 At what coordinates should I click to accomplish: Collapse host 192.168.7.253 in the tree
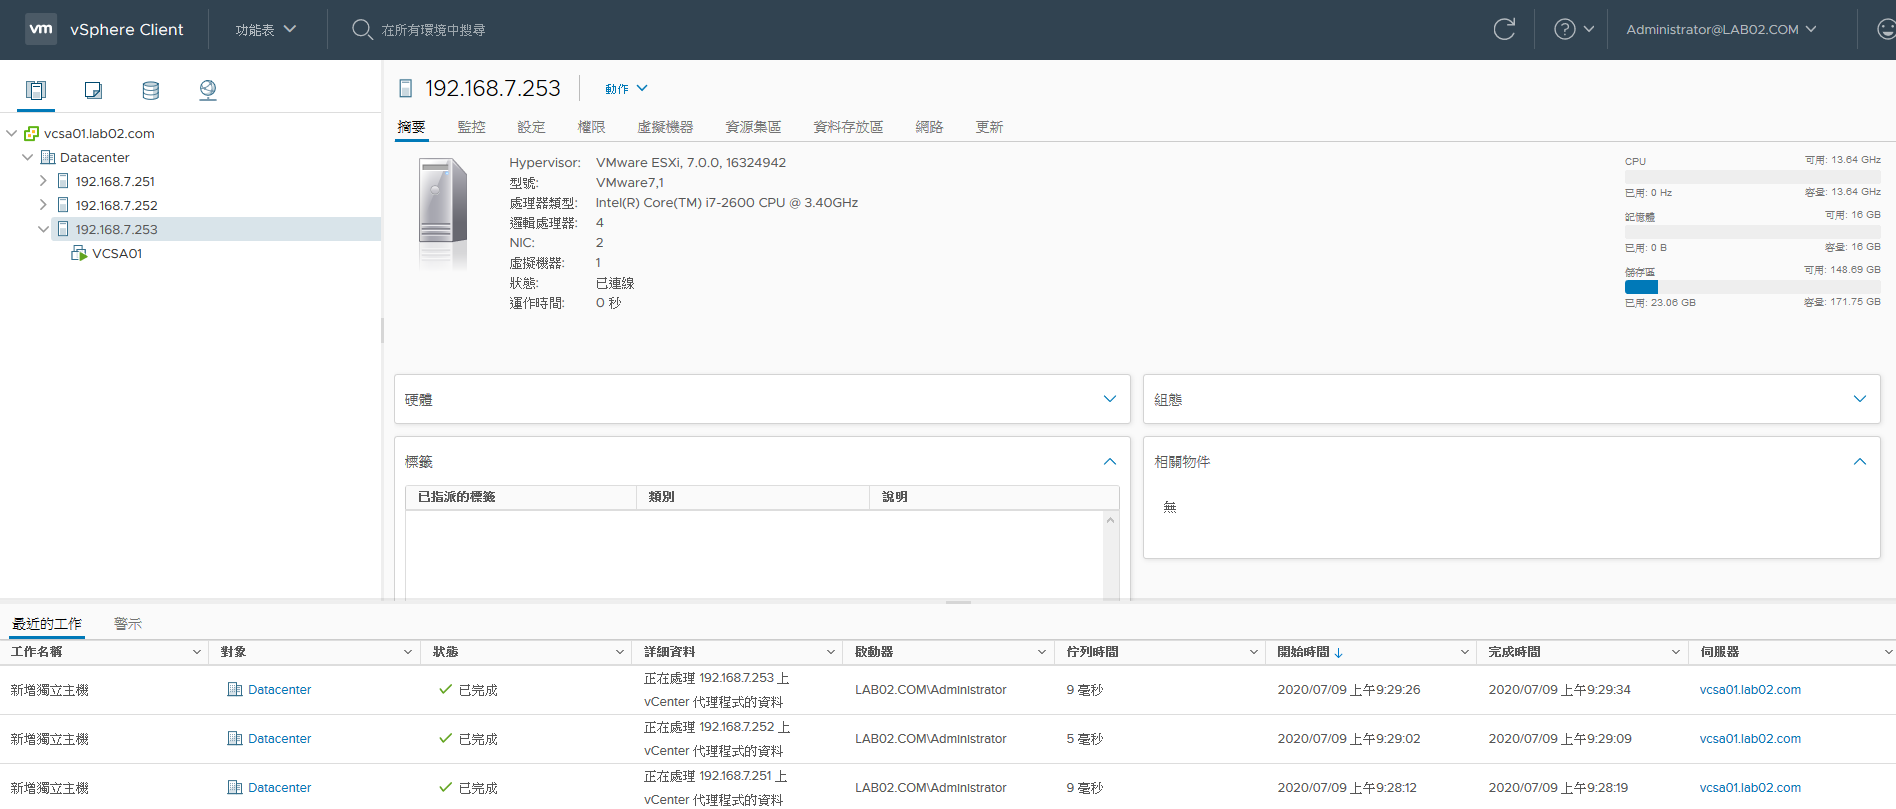(43, 229)
